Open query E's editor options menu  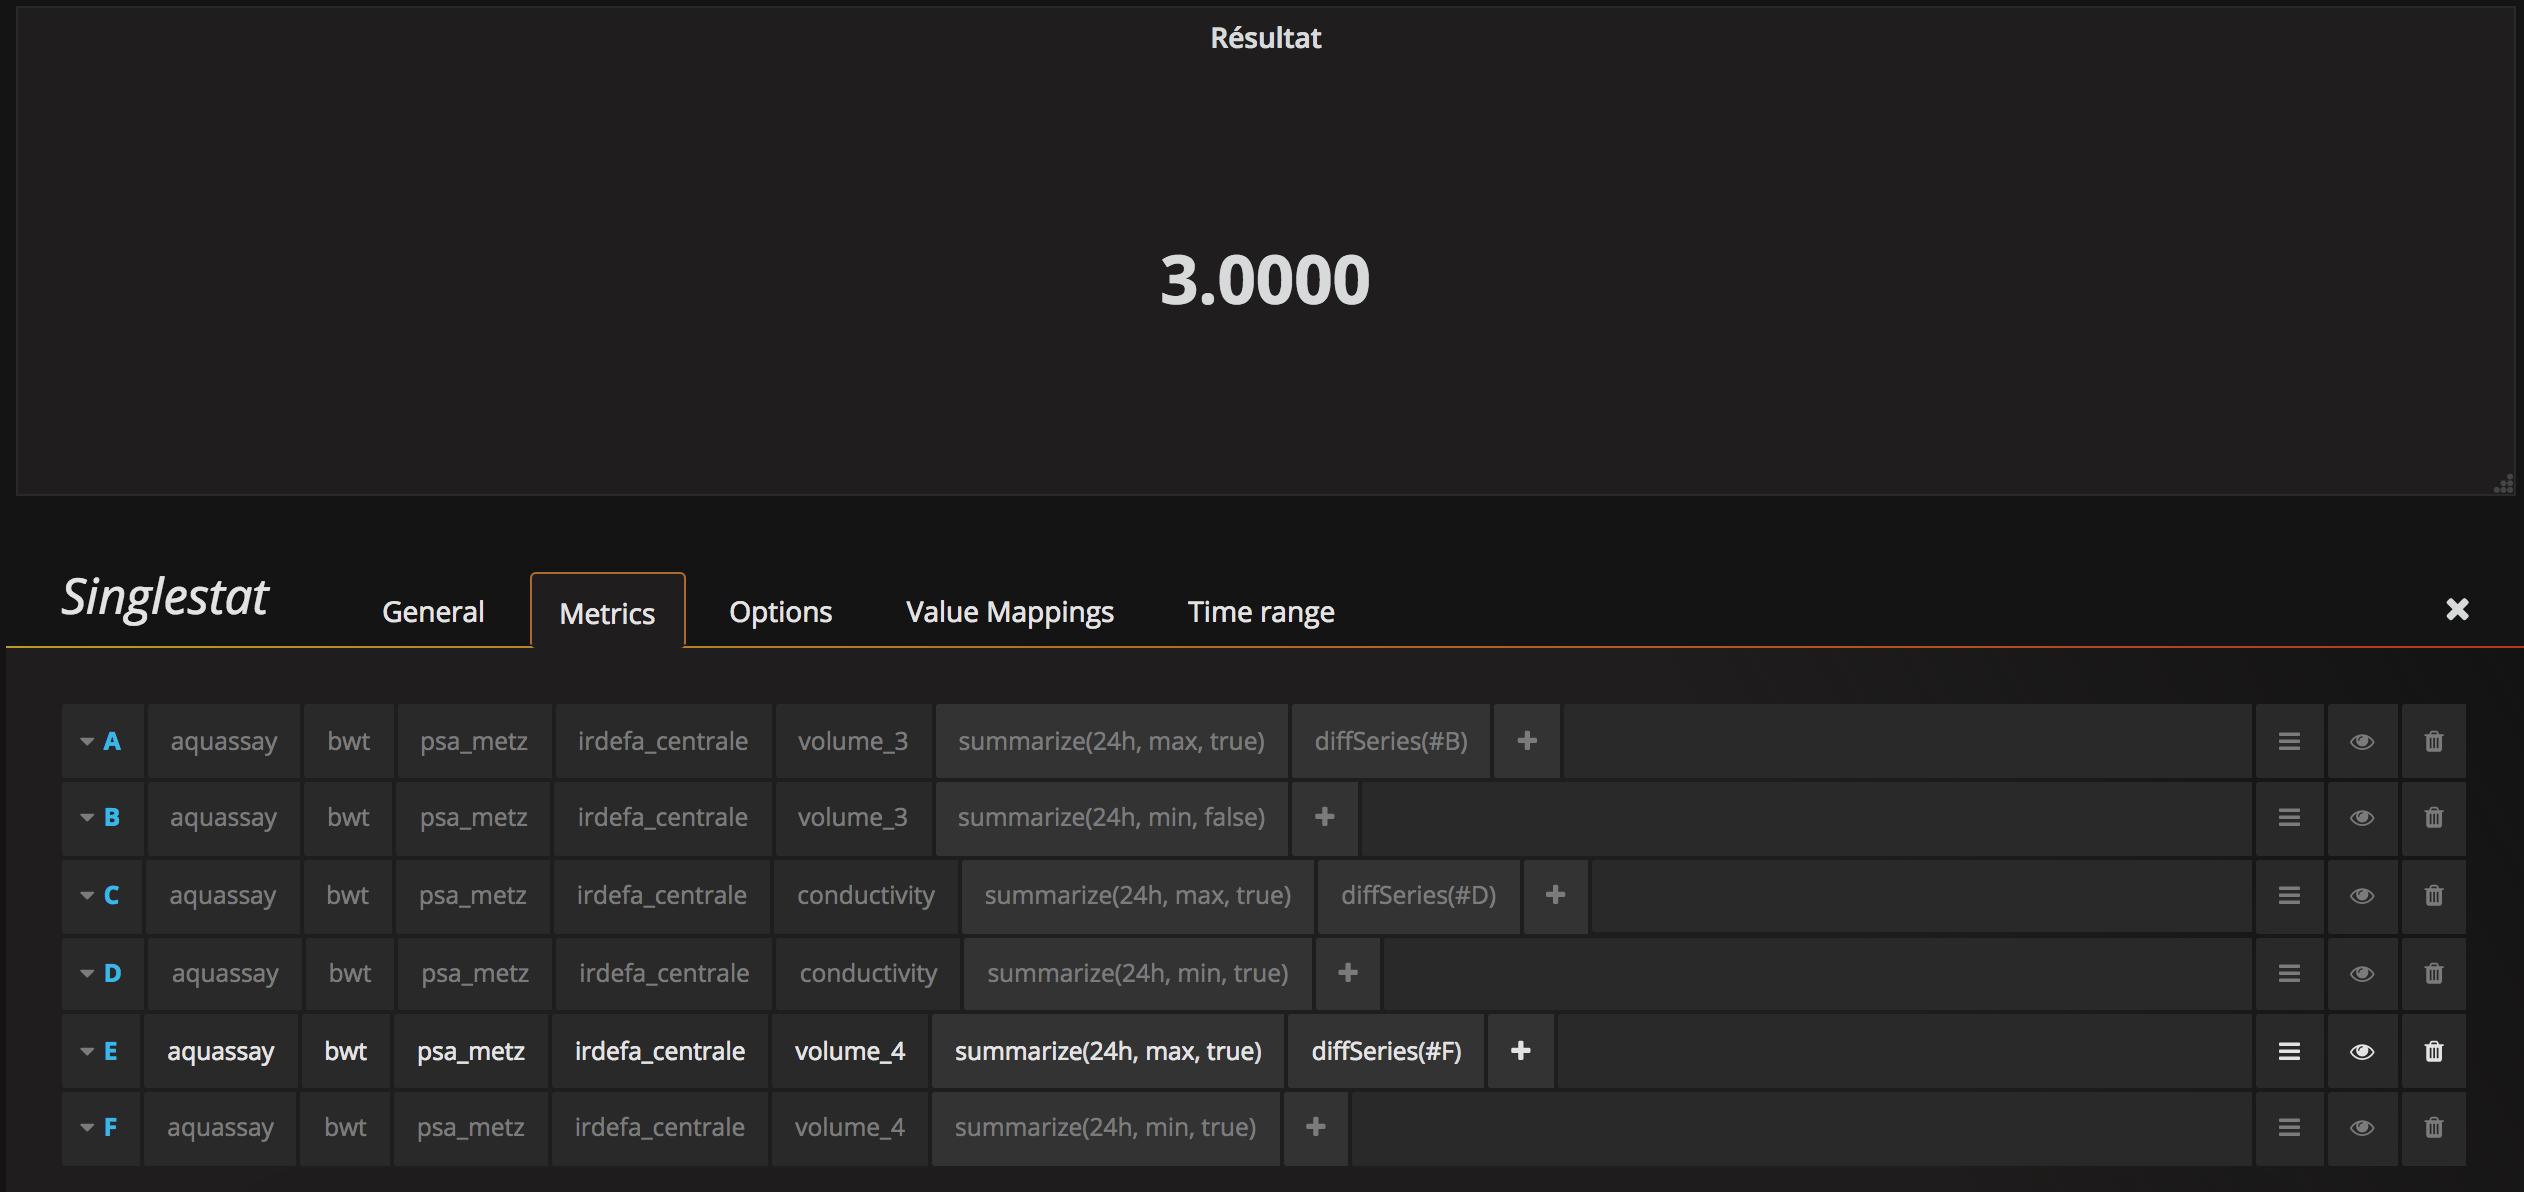pos(2289,1051)
